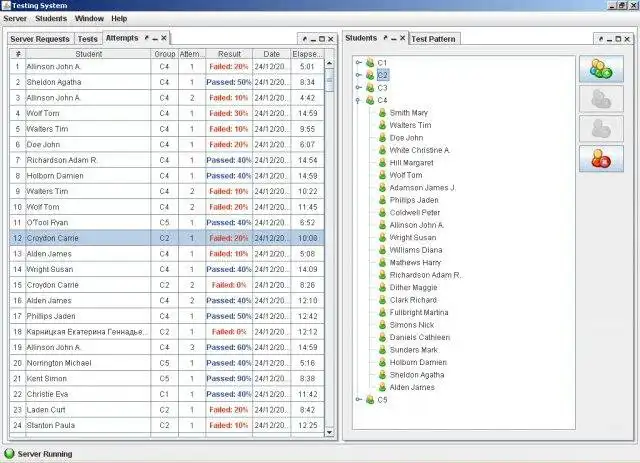Select row 21 Kent Simon in attempts
The height and width of the screenshot is (463, 640).
(x=167, y=378)
